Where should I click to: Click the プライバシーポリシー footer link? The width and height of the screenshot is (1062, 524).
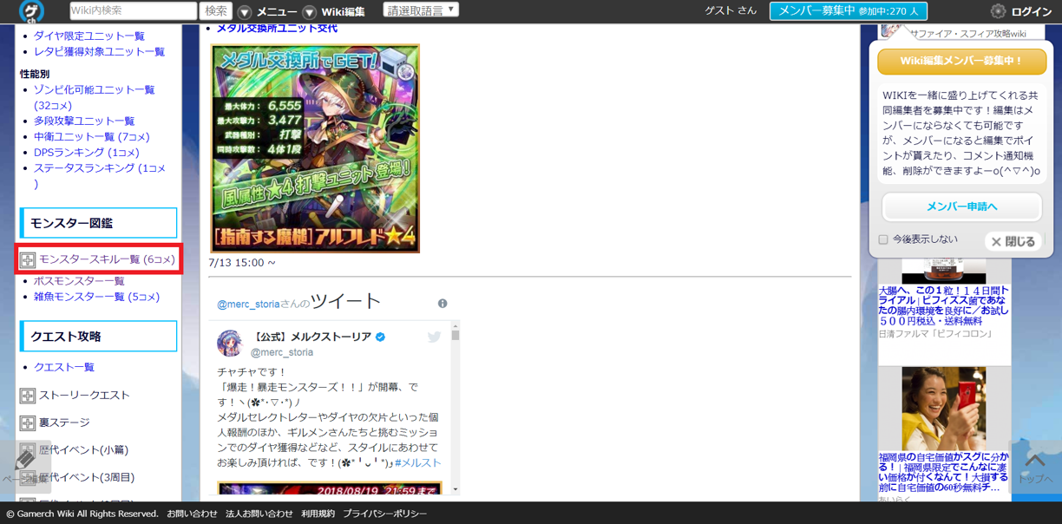(x=385, y=514)
